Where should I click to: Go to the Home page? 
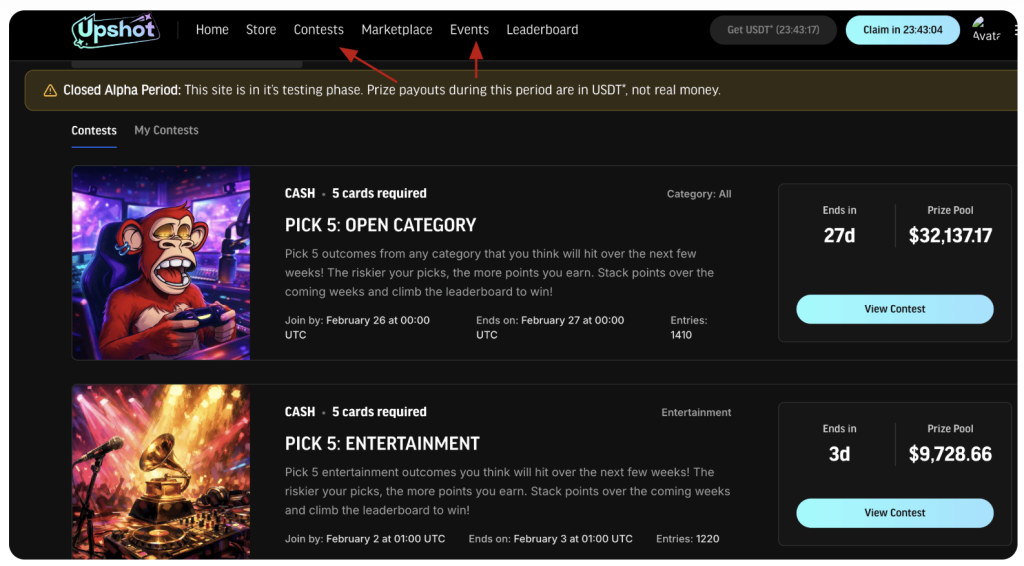[x=212, y=29]
